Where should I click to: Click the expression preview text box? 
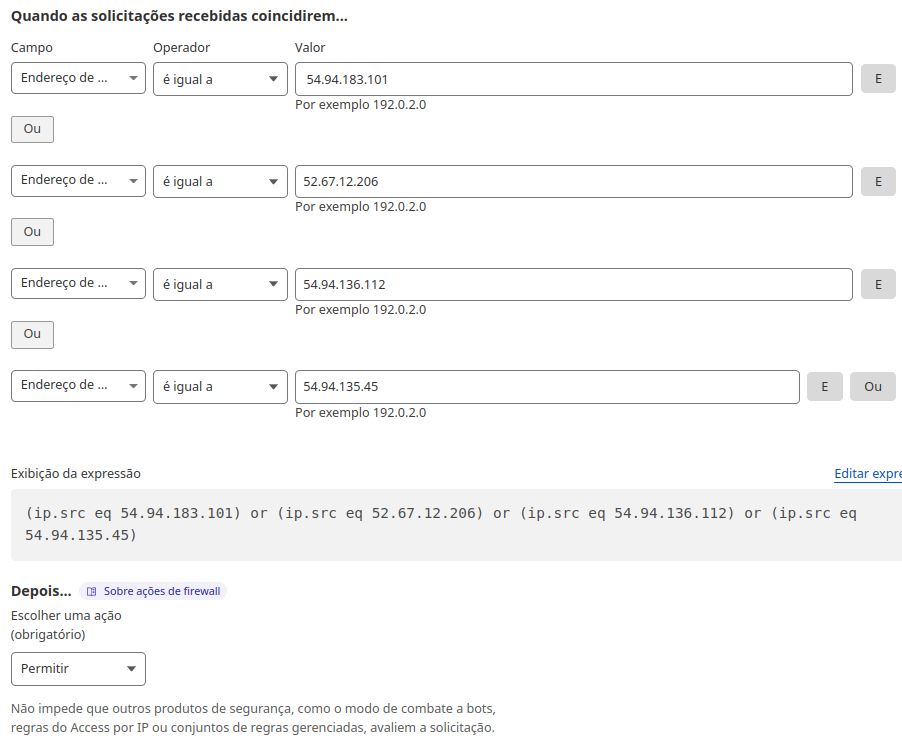(456, 525)
